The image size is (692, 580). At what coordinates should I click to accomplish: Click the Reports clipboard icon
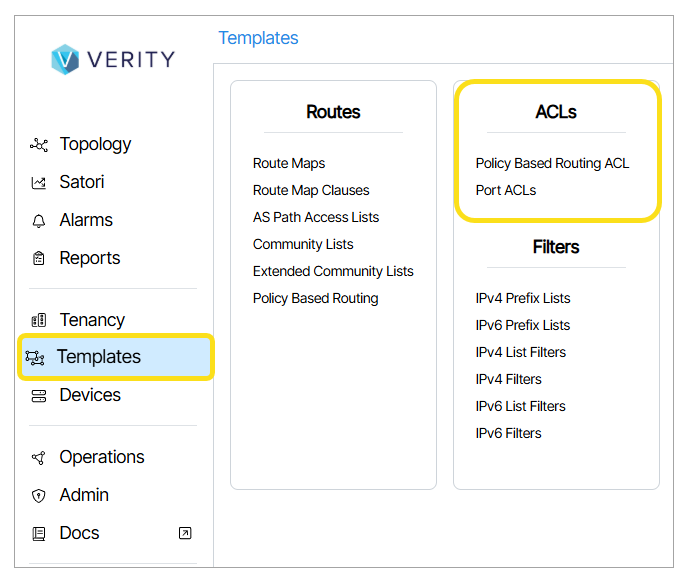(x=39, y=259)
